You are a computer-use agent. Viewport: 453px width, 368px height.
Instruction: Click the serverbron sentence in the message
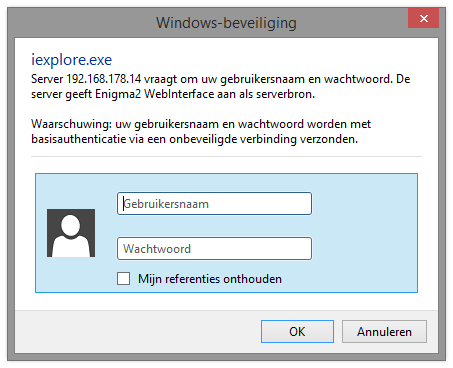tap(173, 94)
